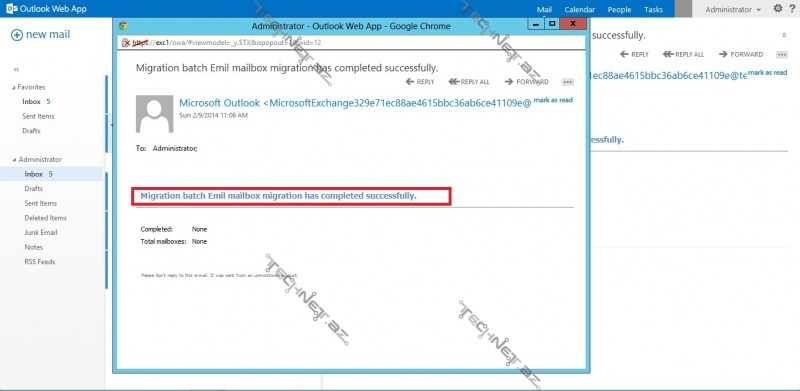
Task: Click Forward in the background reading pane
Action: tap(741, 54)
